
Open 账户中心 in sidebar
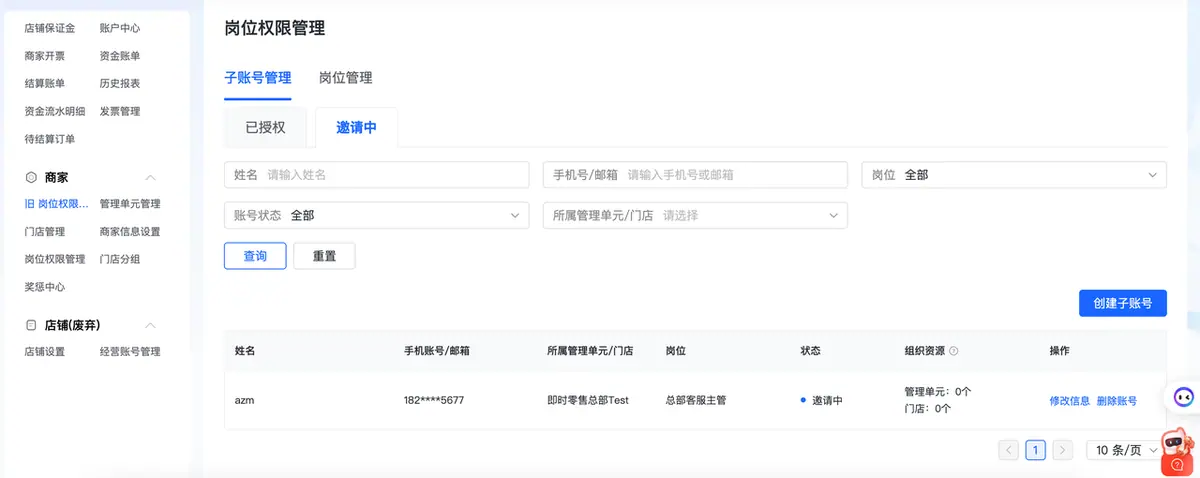[x=120, y=28]
